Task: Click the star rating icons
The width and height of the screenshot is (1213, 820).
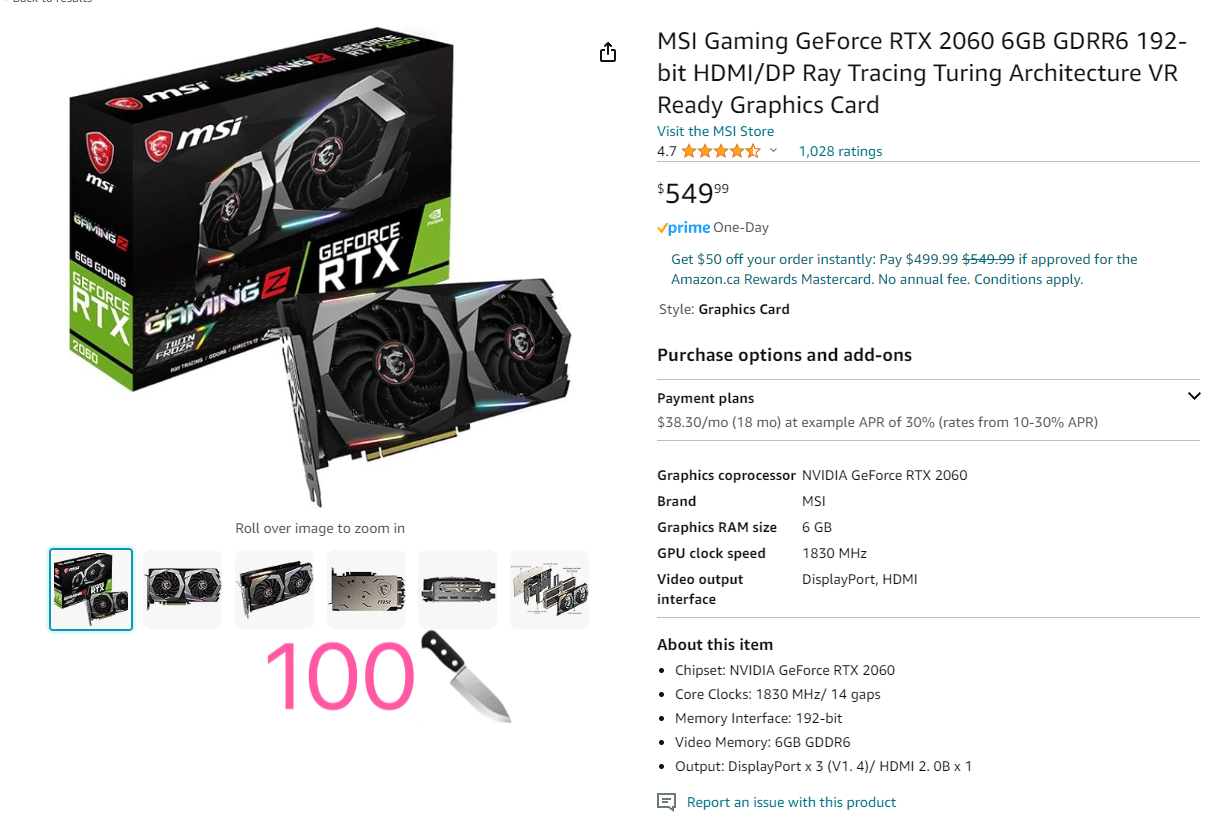Action: [721, 151]
